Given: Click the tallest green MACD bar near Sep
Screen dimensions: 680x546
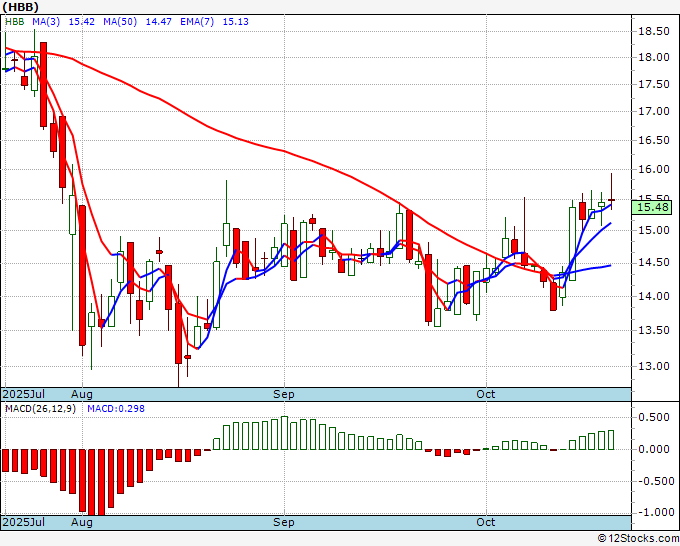Looking at the screenshot, I should tap(284, 433).
